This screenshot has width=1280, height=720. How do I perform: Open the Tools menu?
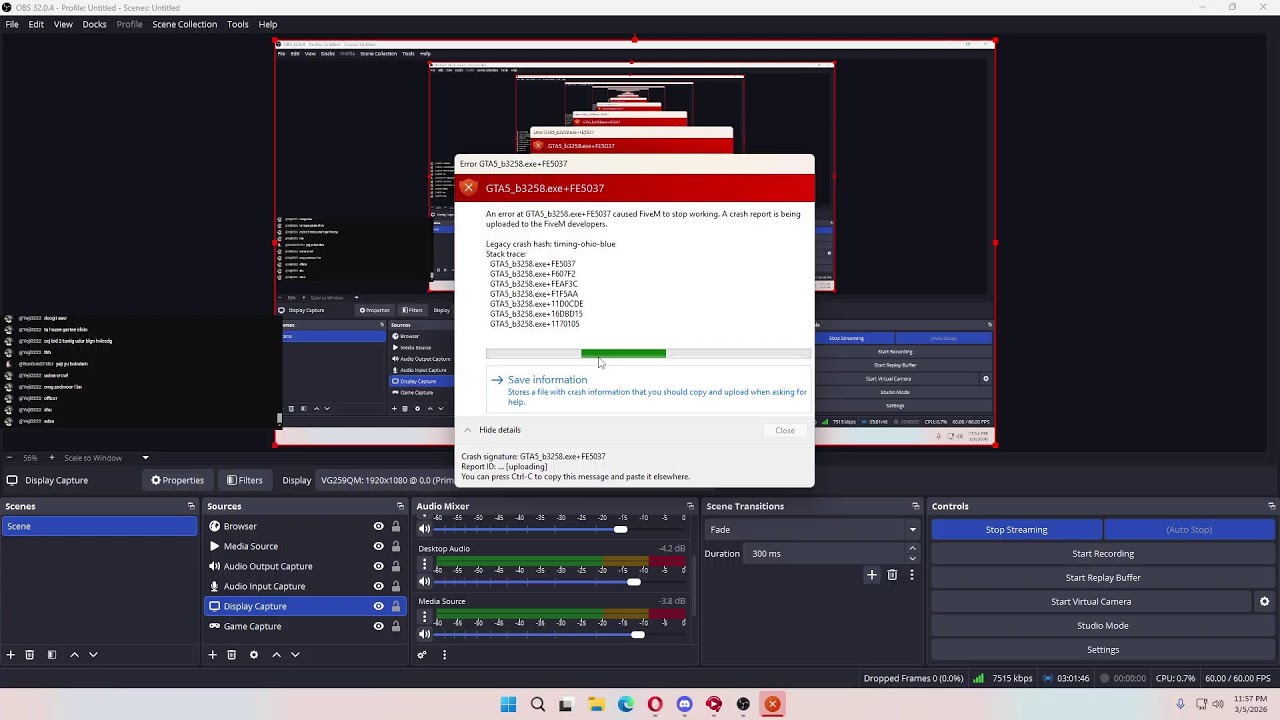pyautogui.click(x=237, y=24)
